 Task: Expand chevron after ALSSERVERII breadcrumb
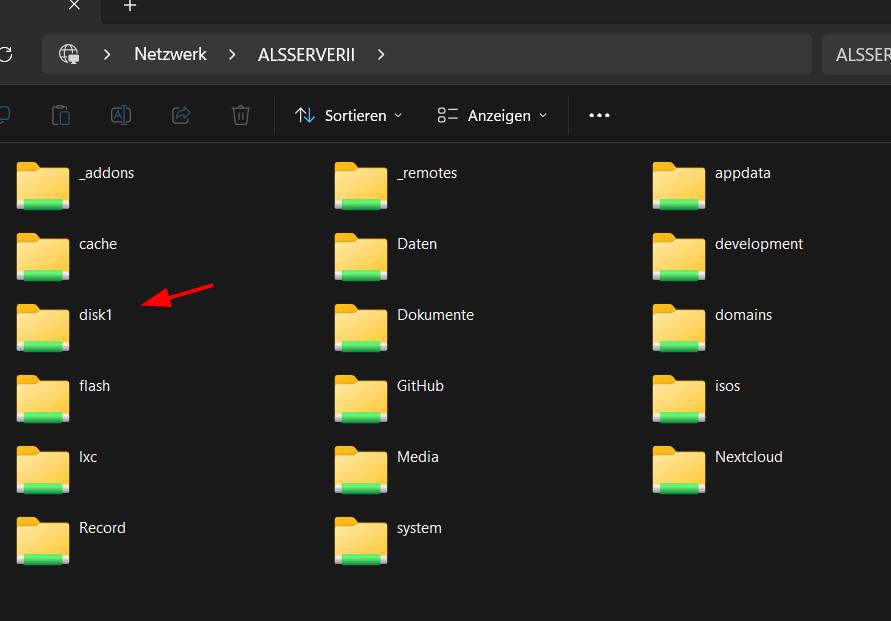pos(381,55)
